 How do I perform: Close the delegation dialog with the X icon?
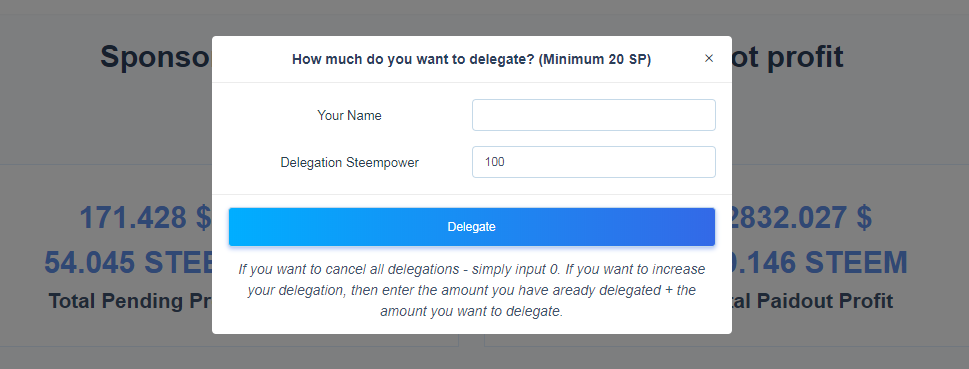coord(709,58)
